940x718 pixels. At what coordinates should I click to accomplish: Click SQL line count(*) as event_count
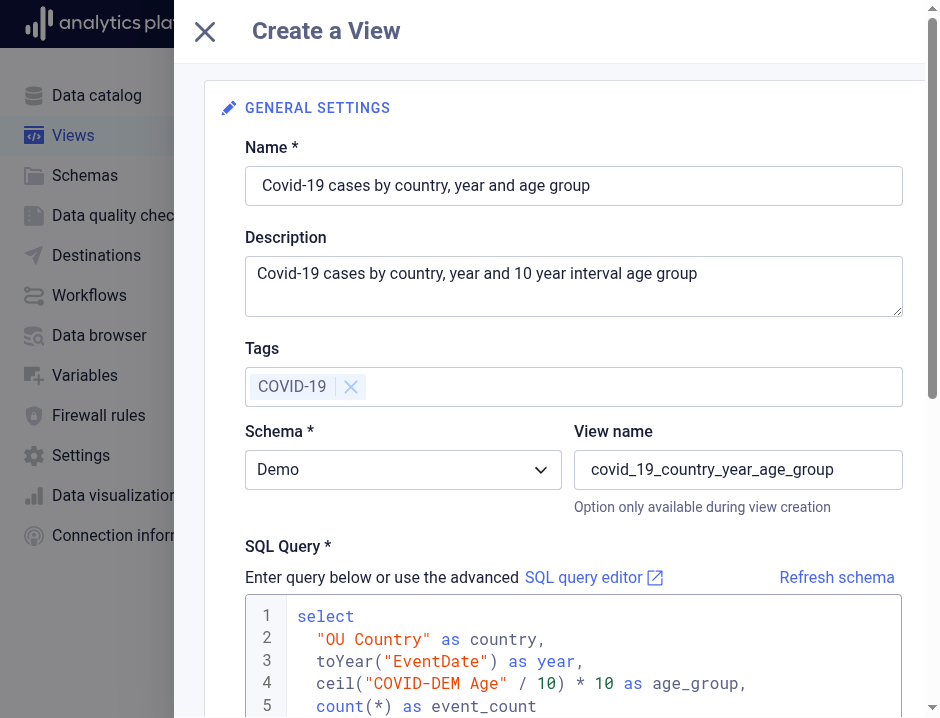(x=426, y=707)
